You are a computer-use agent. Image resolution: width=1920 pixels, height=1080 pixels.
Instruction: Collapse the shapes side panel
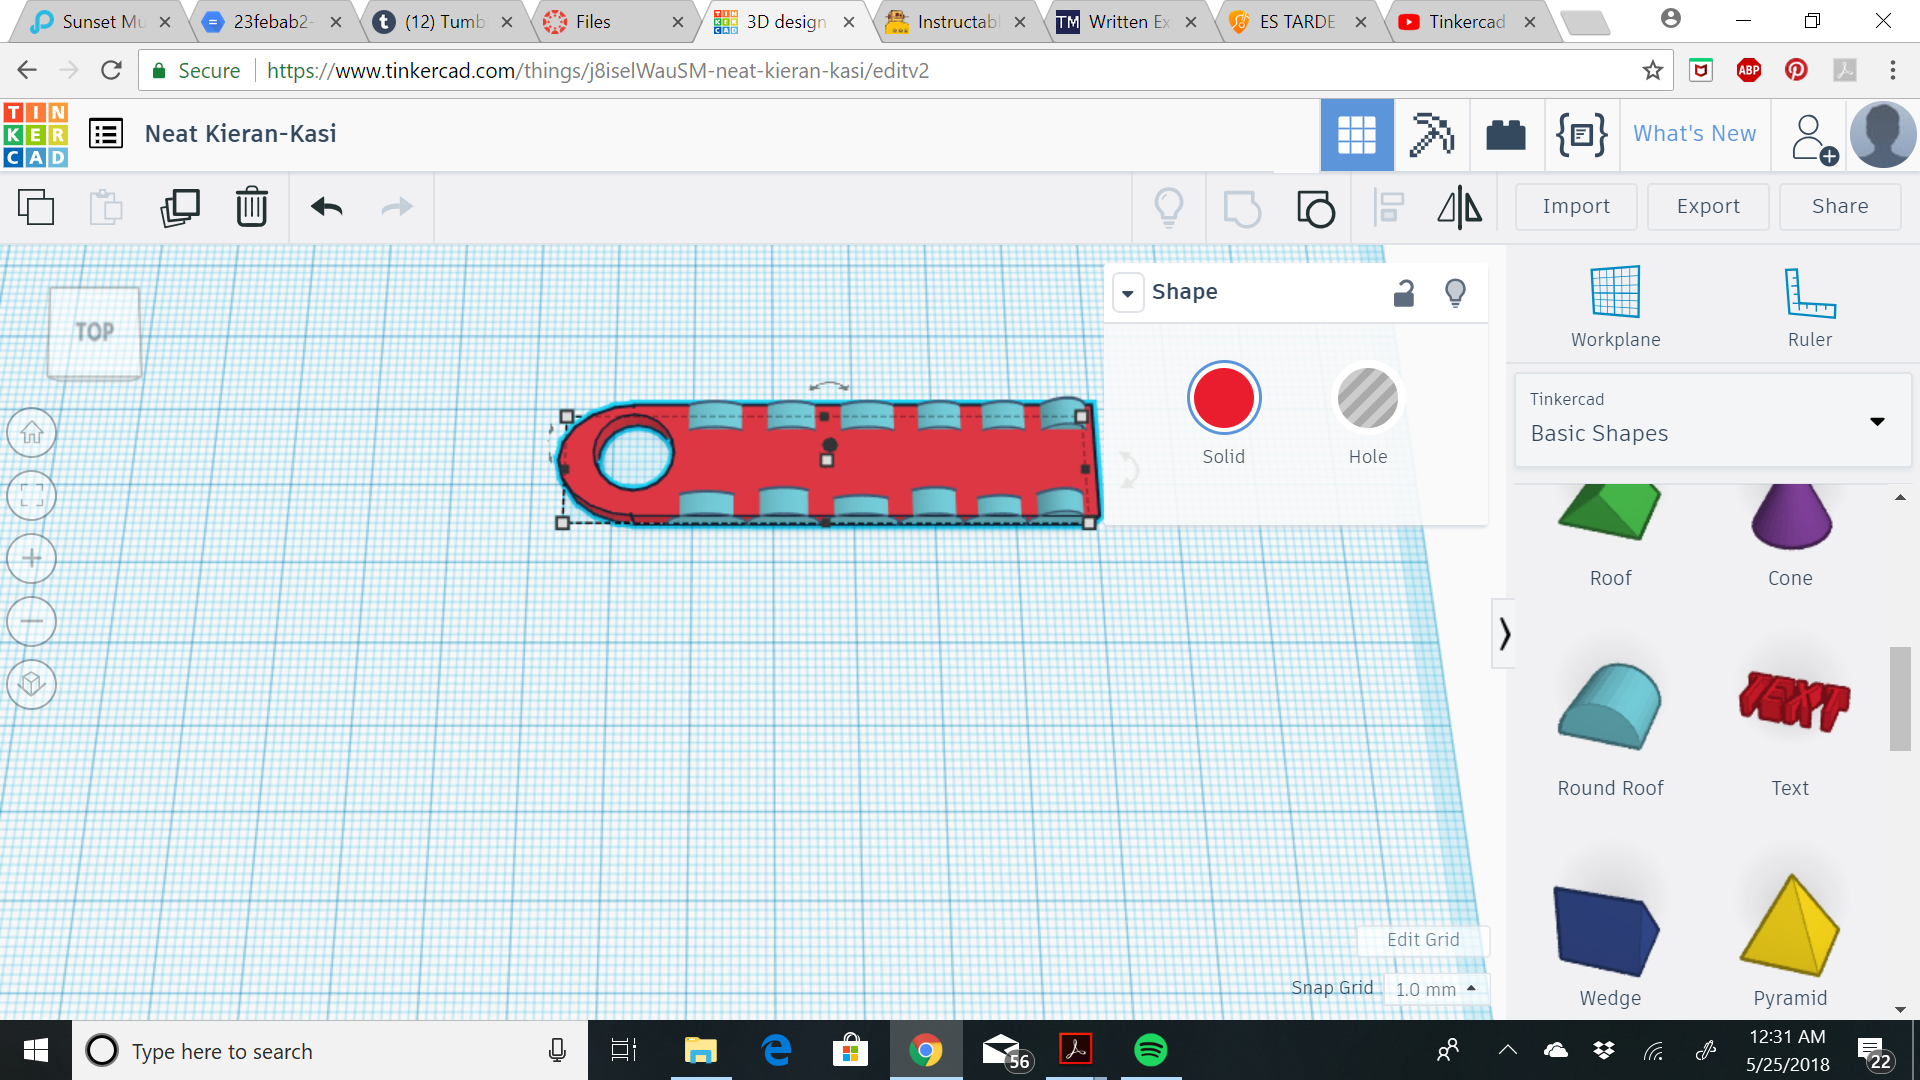coord(1503,633)
